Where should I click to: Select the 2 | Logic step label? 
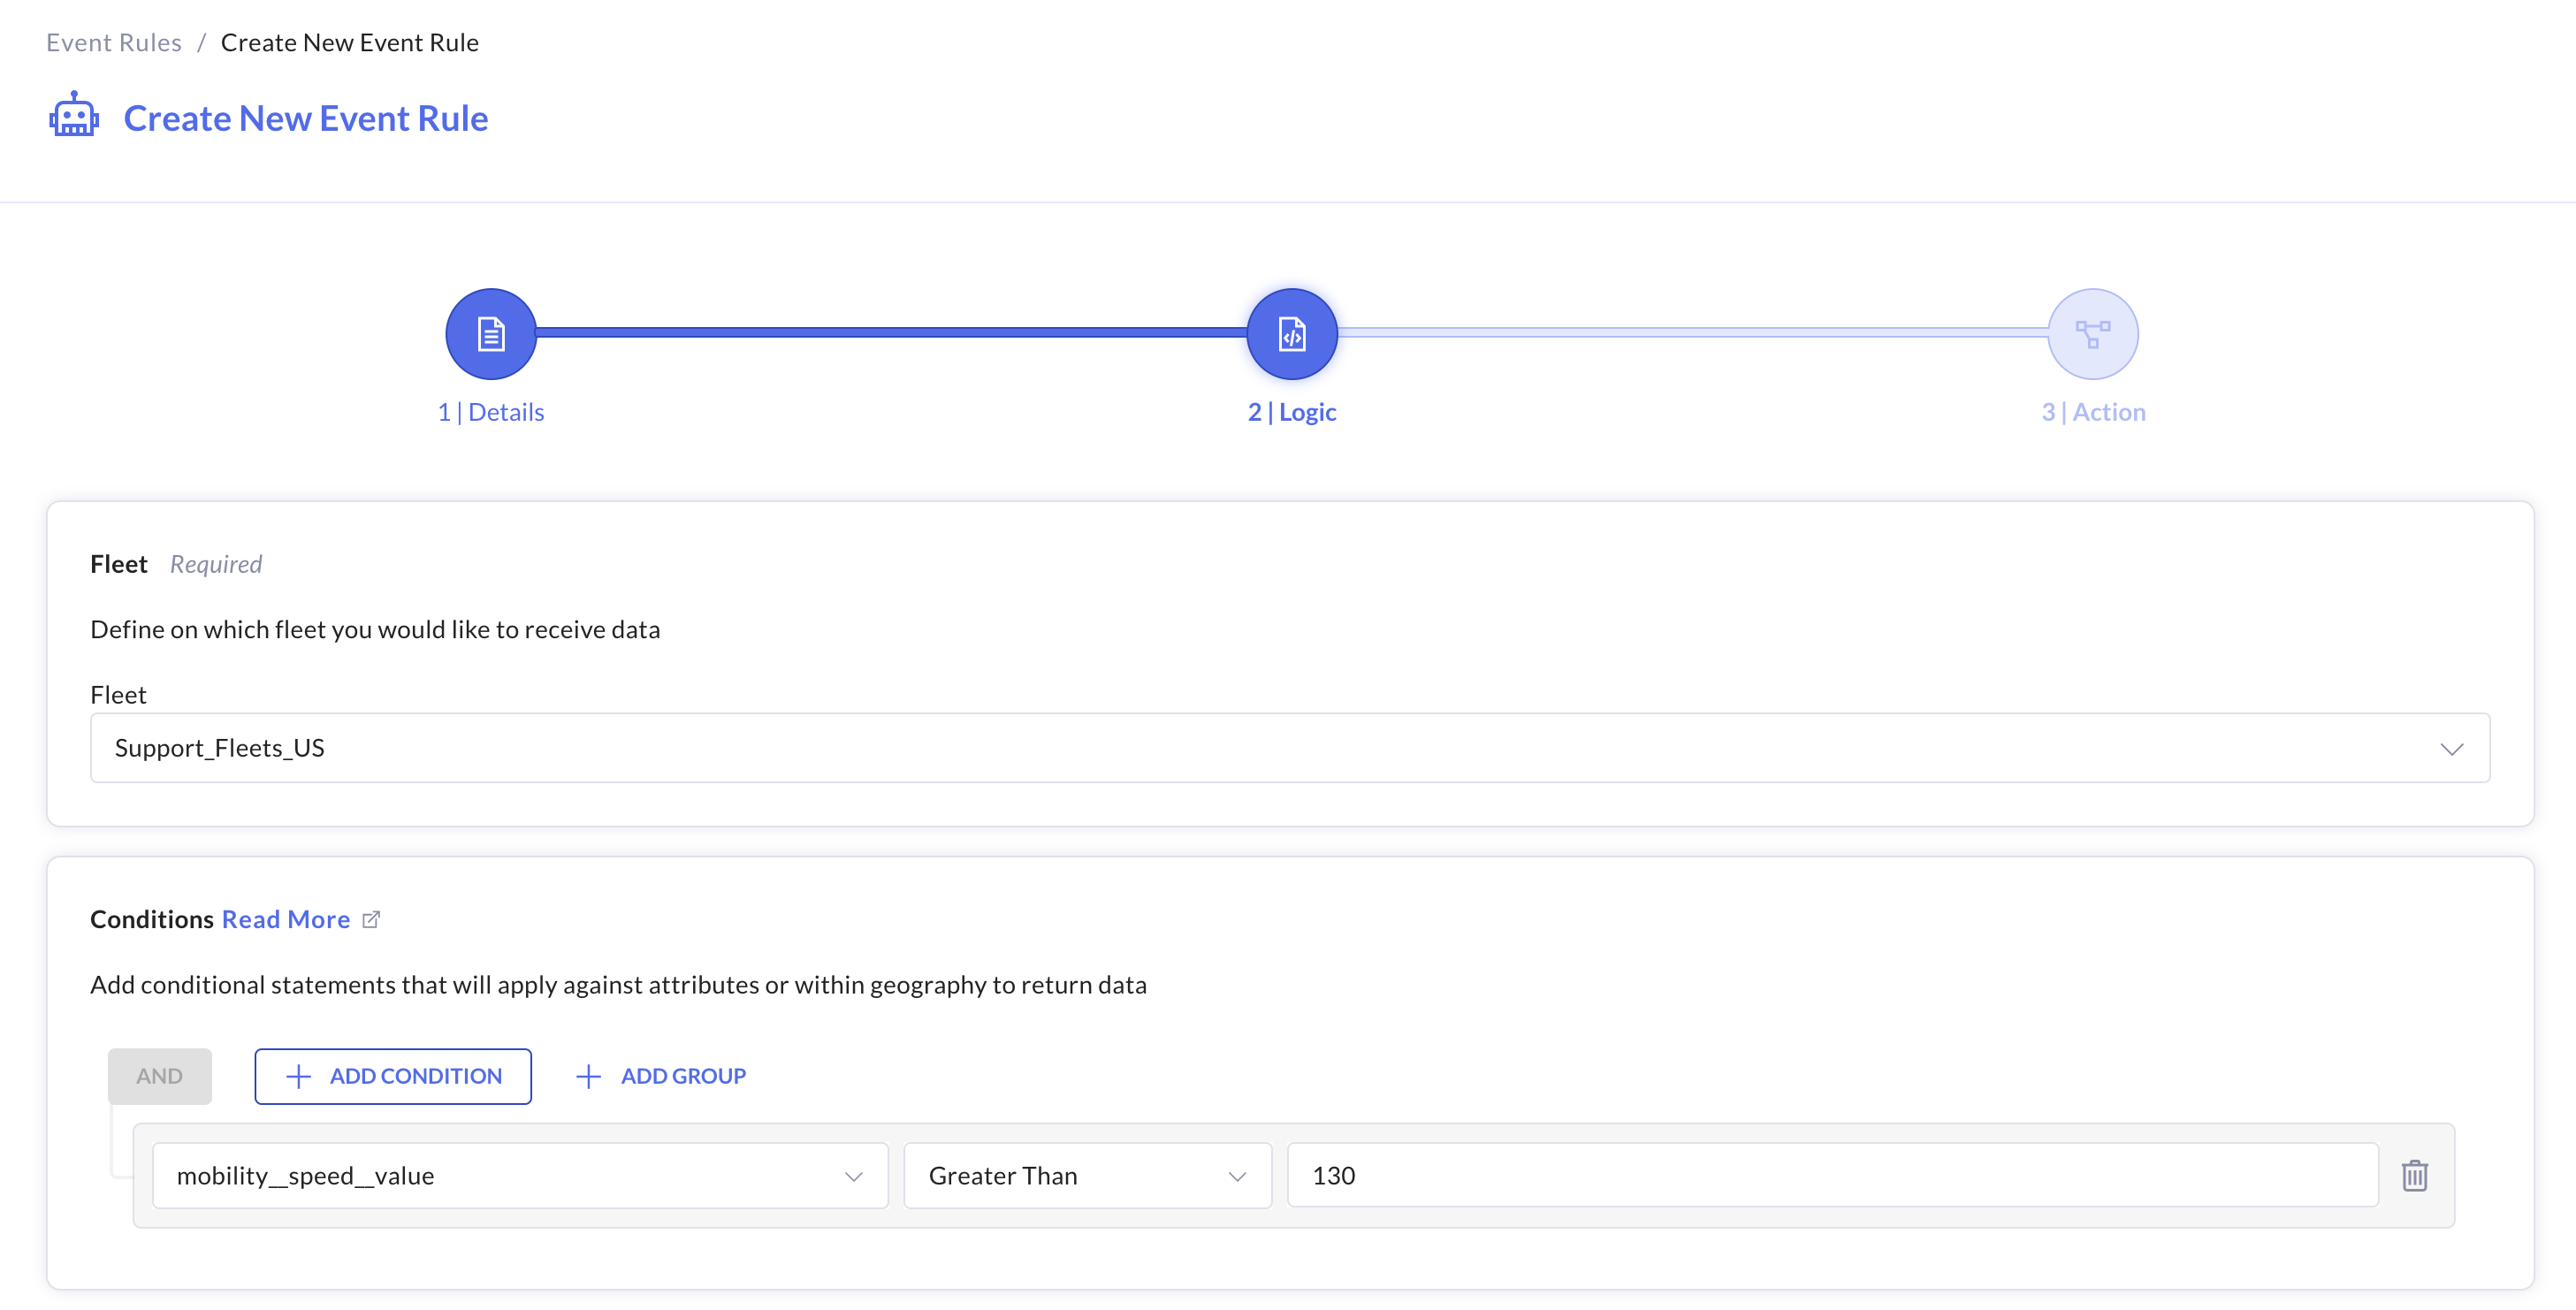click(x=1291, y=412)
